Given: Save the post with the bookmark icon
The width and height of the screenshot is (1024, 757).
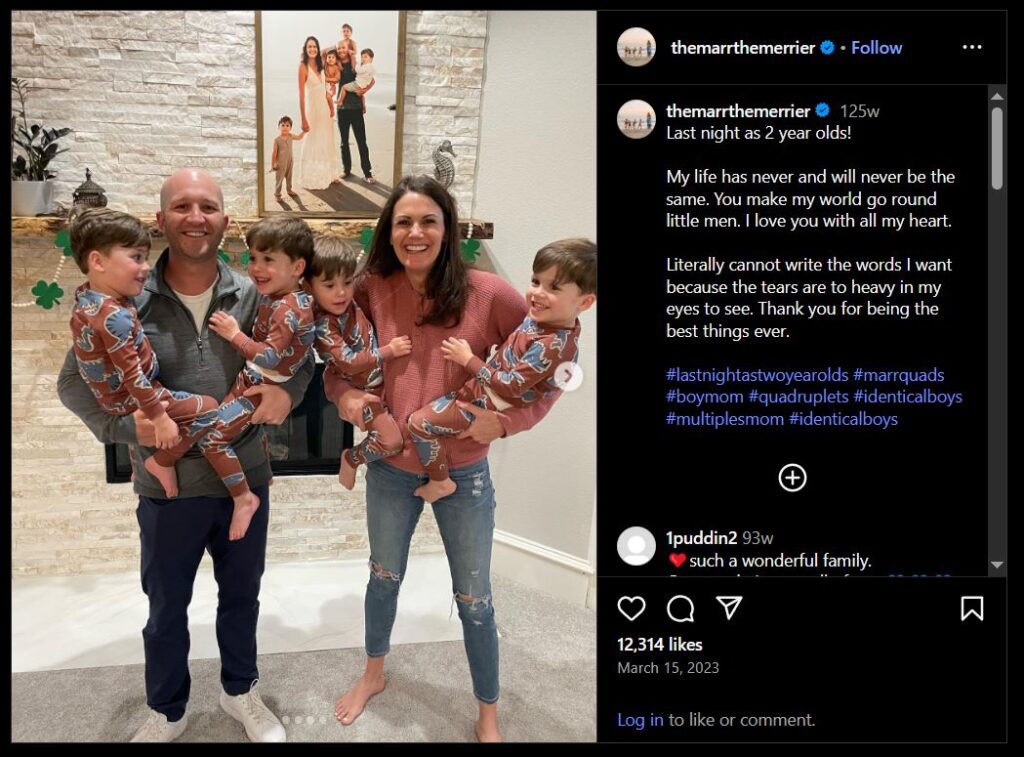Looking at the screenshot, I should pyautogui.click(x=972, y=608).
